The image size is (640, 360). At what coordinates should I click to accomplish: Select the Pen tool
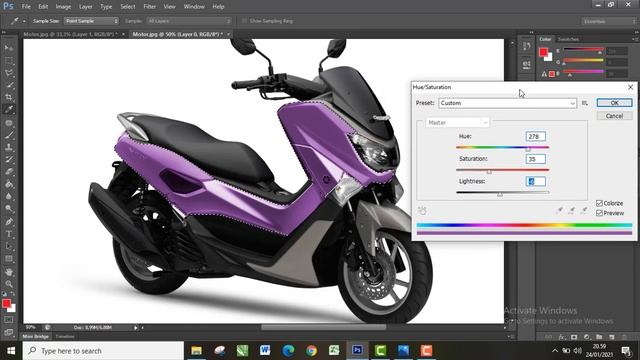point(9,222)
